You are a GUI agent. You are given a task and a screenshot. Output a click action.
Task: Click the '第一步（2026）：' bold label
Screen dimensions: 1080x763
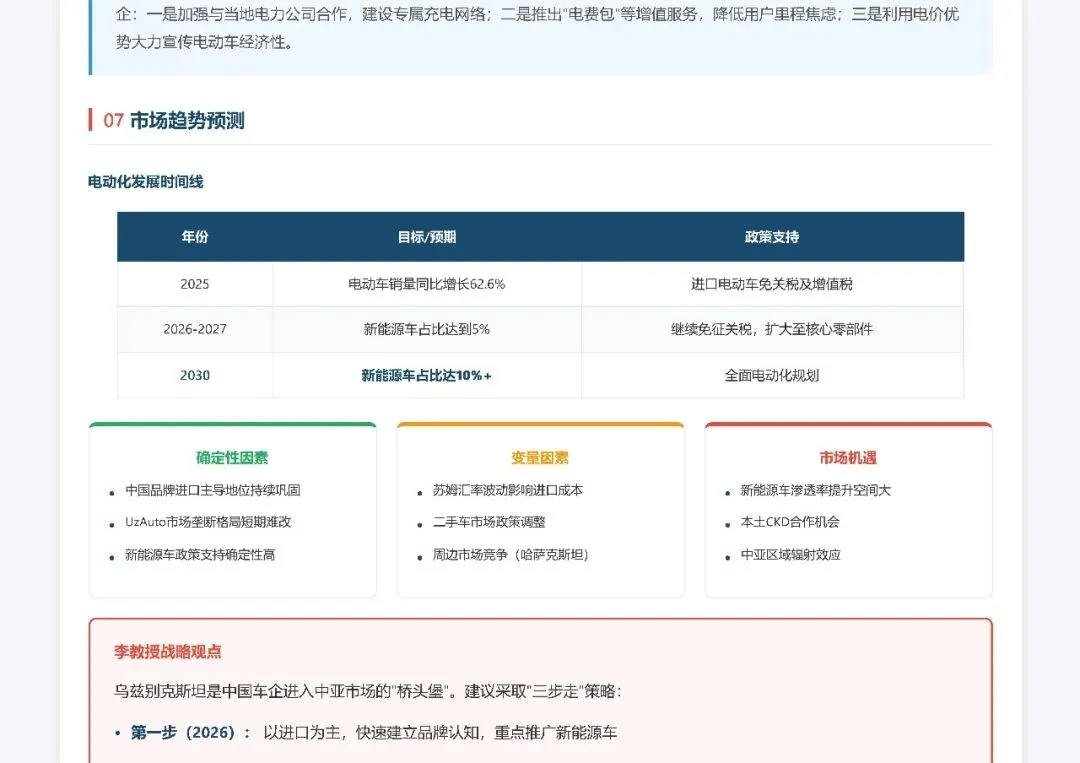pos(191,733)
